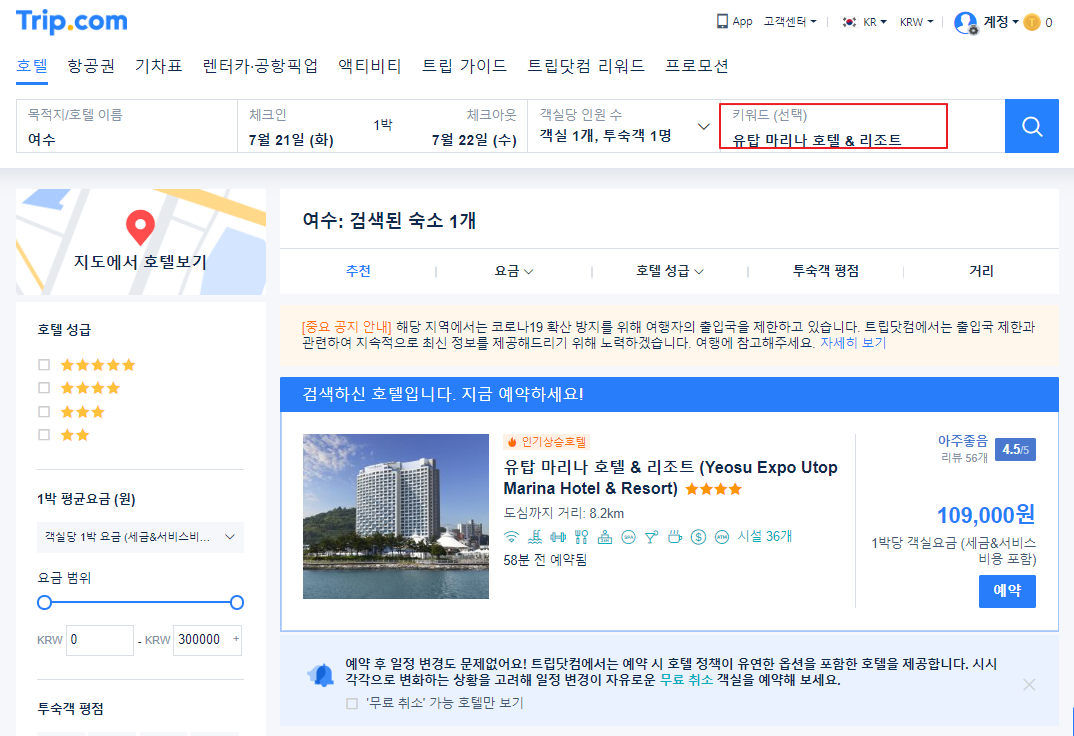The width and height of the screenshot is (1074, 736).
Task: Click the blue search magnifier button
Action: point(1032,126)
